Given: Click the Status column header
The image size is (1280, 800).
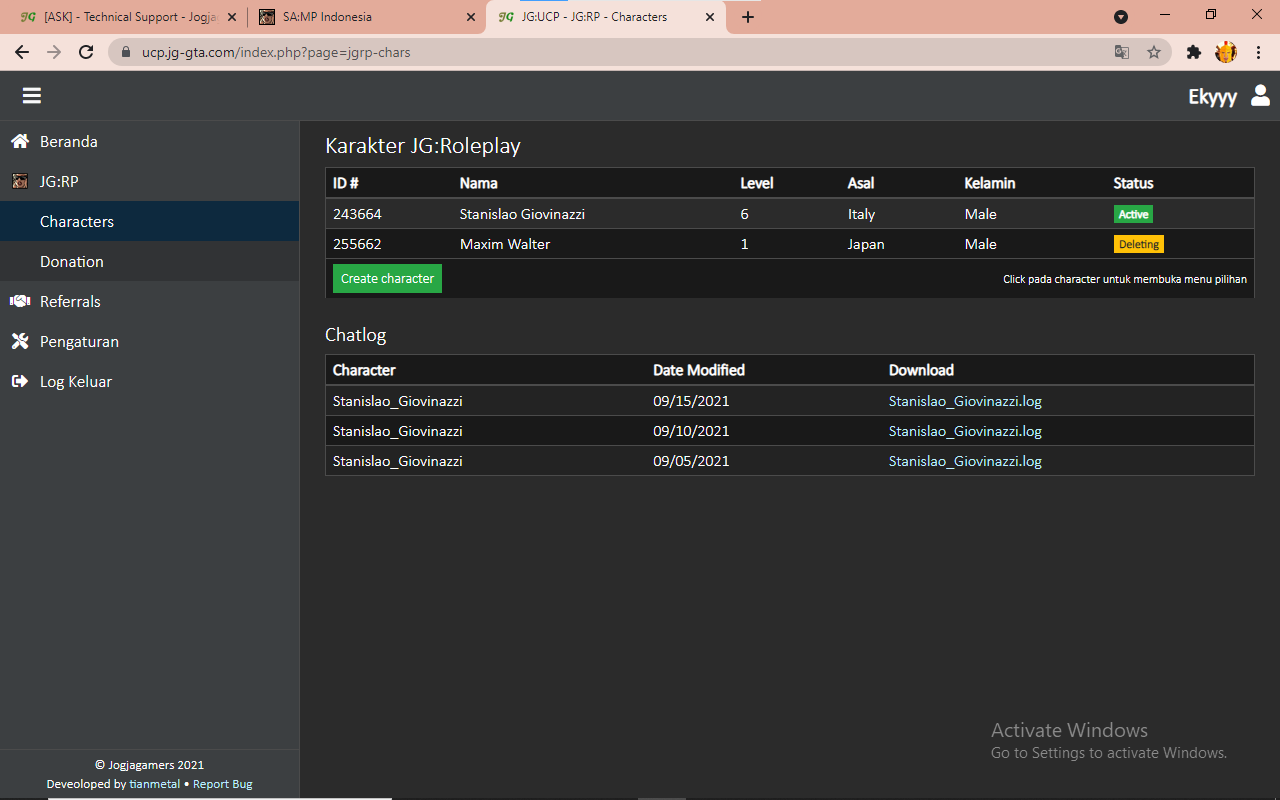Looking at the screenshot, I should click(x=1133, y=183).
